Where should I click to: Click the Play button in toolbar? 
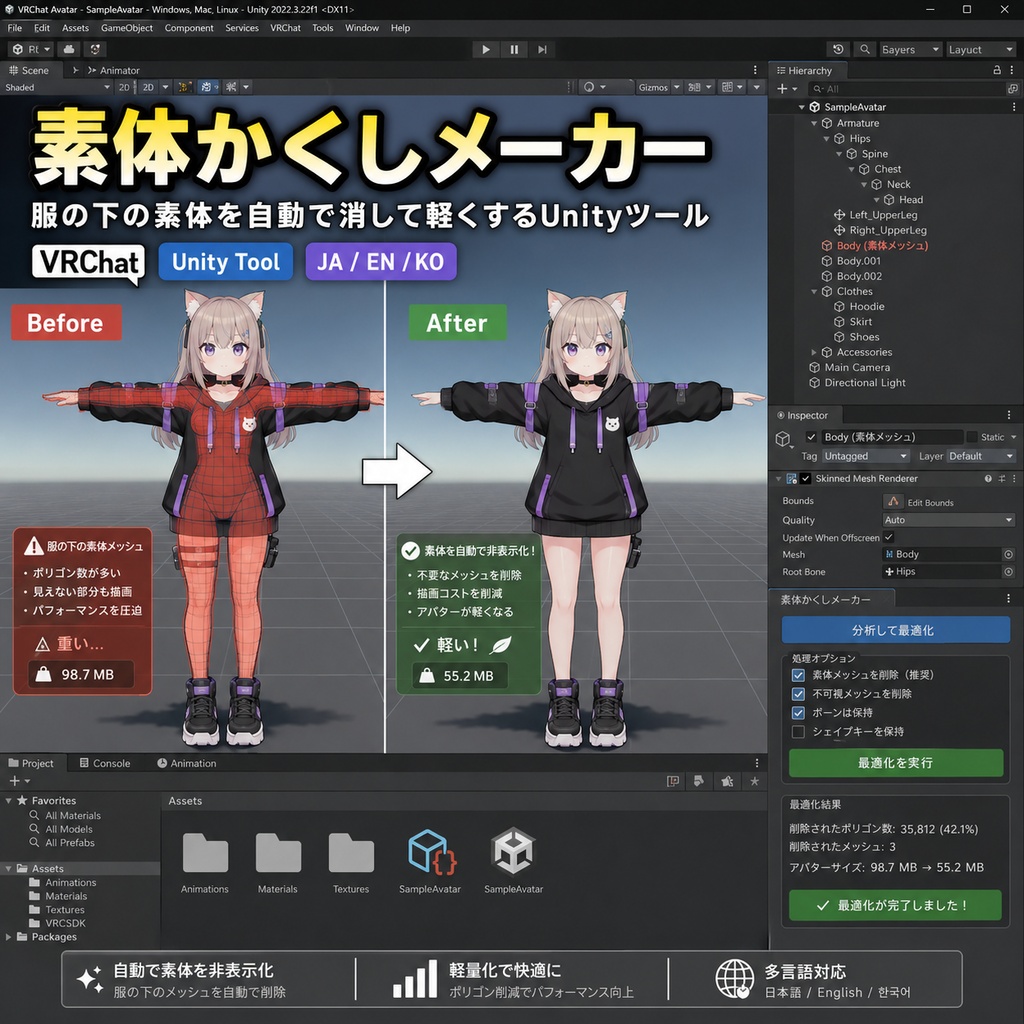pos(485,50)
